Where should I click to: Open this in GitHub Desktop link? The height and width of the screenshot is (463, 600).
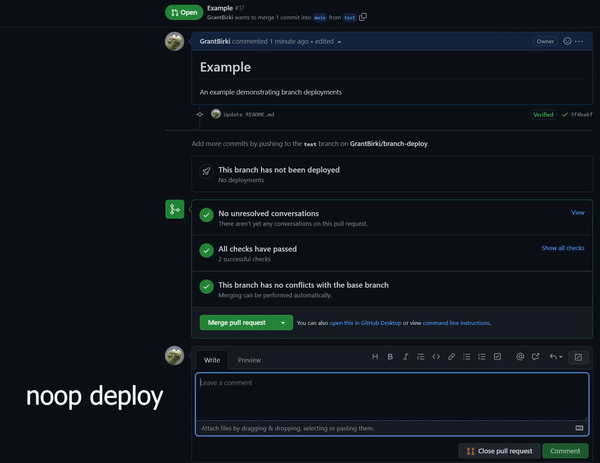pos(365,323)
